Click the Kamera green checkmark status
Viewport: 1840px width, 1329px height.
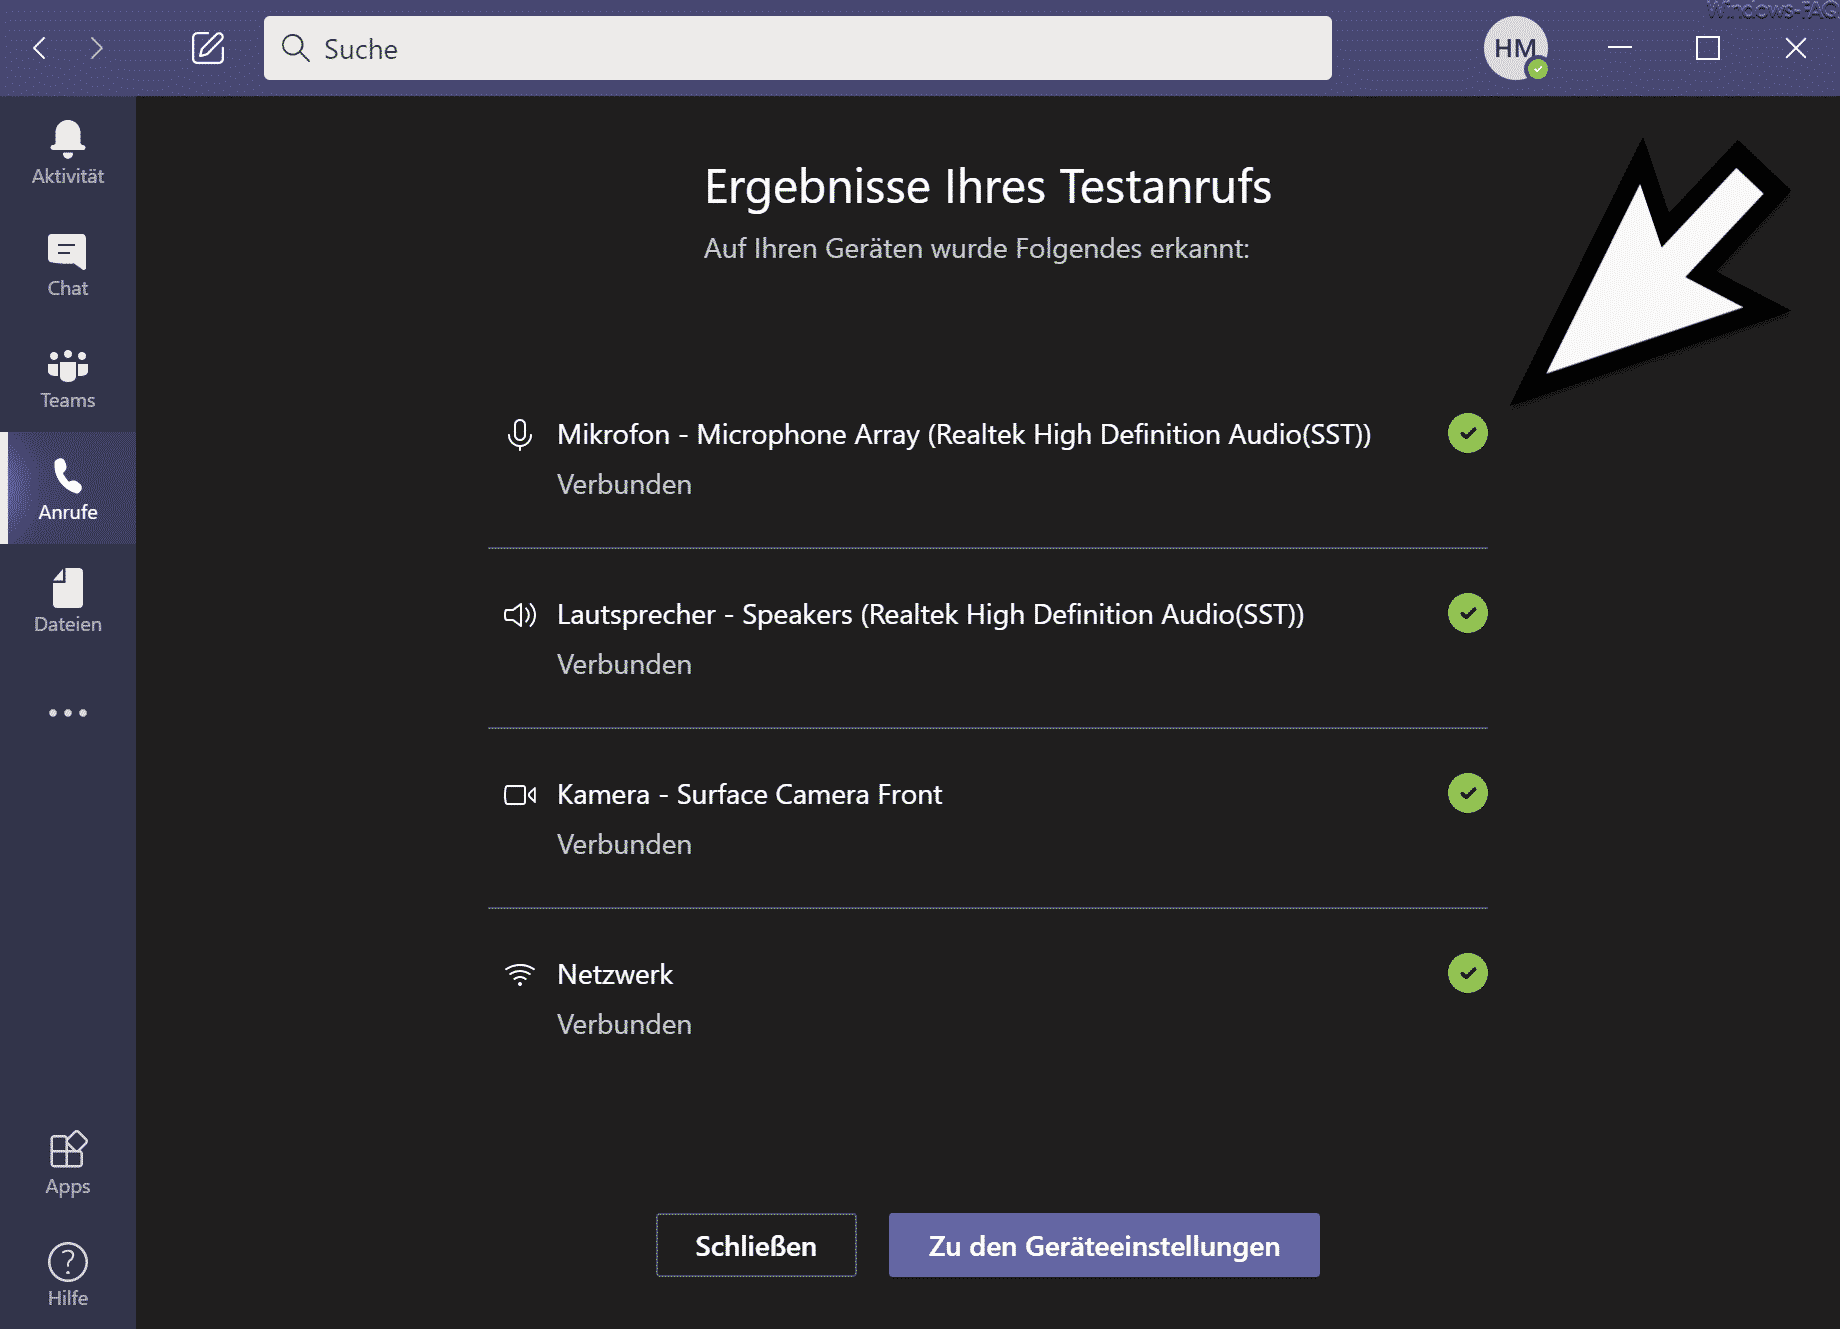[1467, 793]
